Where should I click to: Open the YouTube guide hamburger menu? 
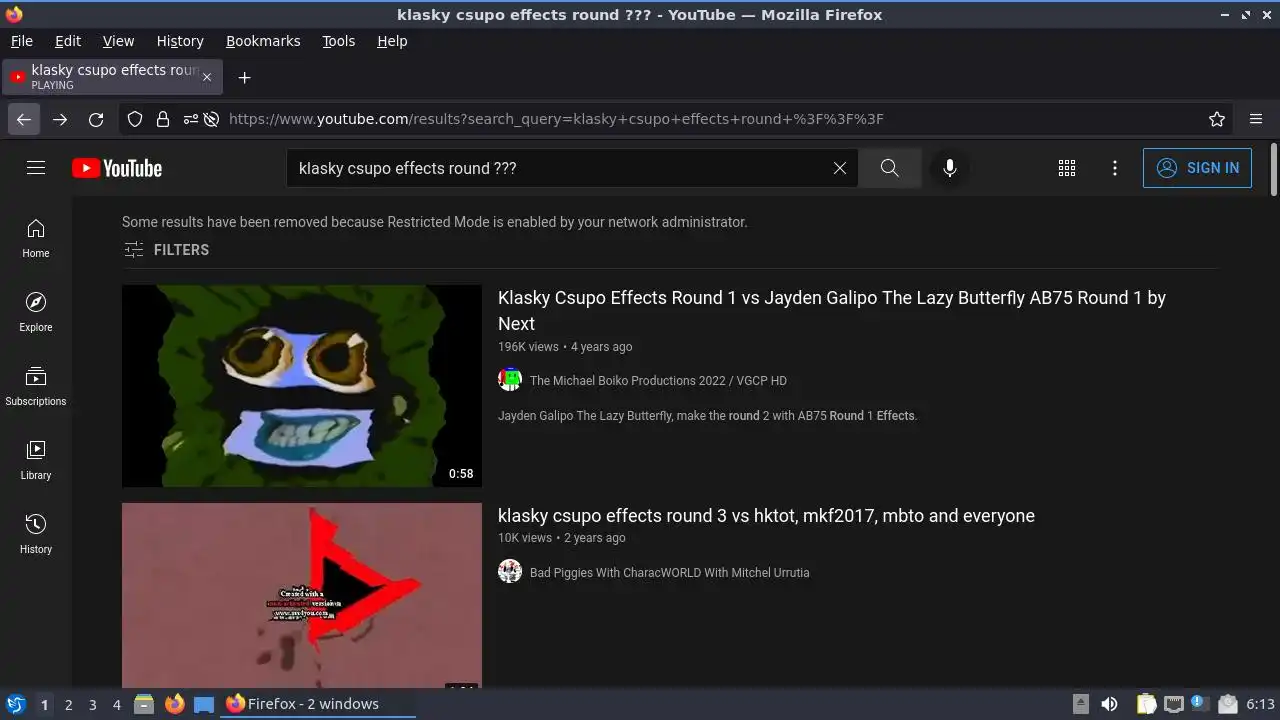(x=36, y=168)
